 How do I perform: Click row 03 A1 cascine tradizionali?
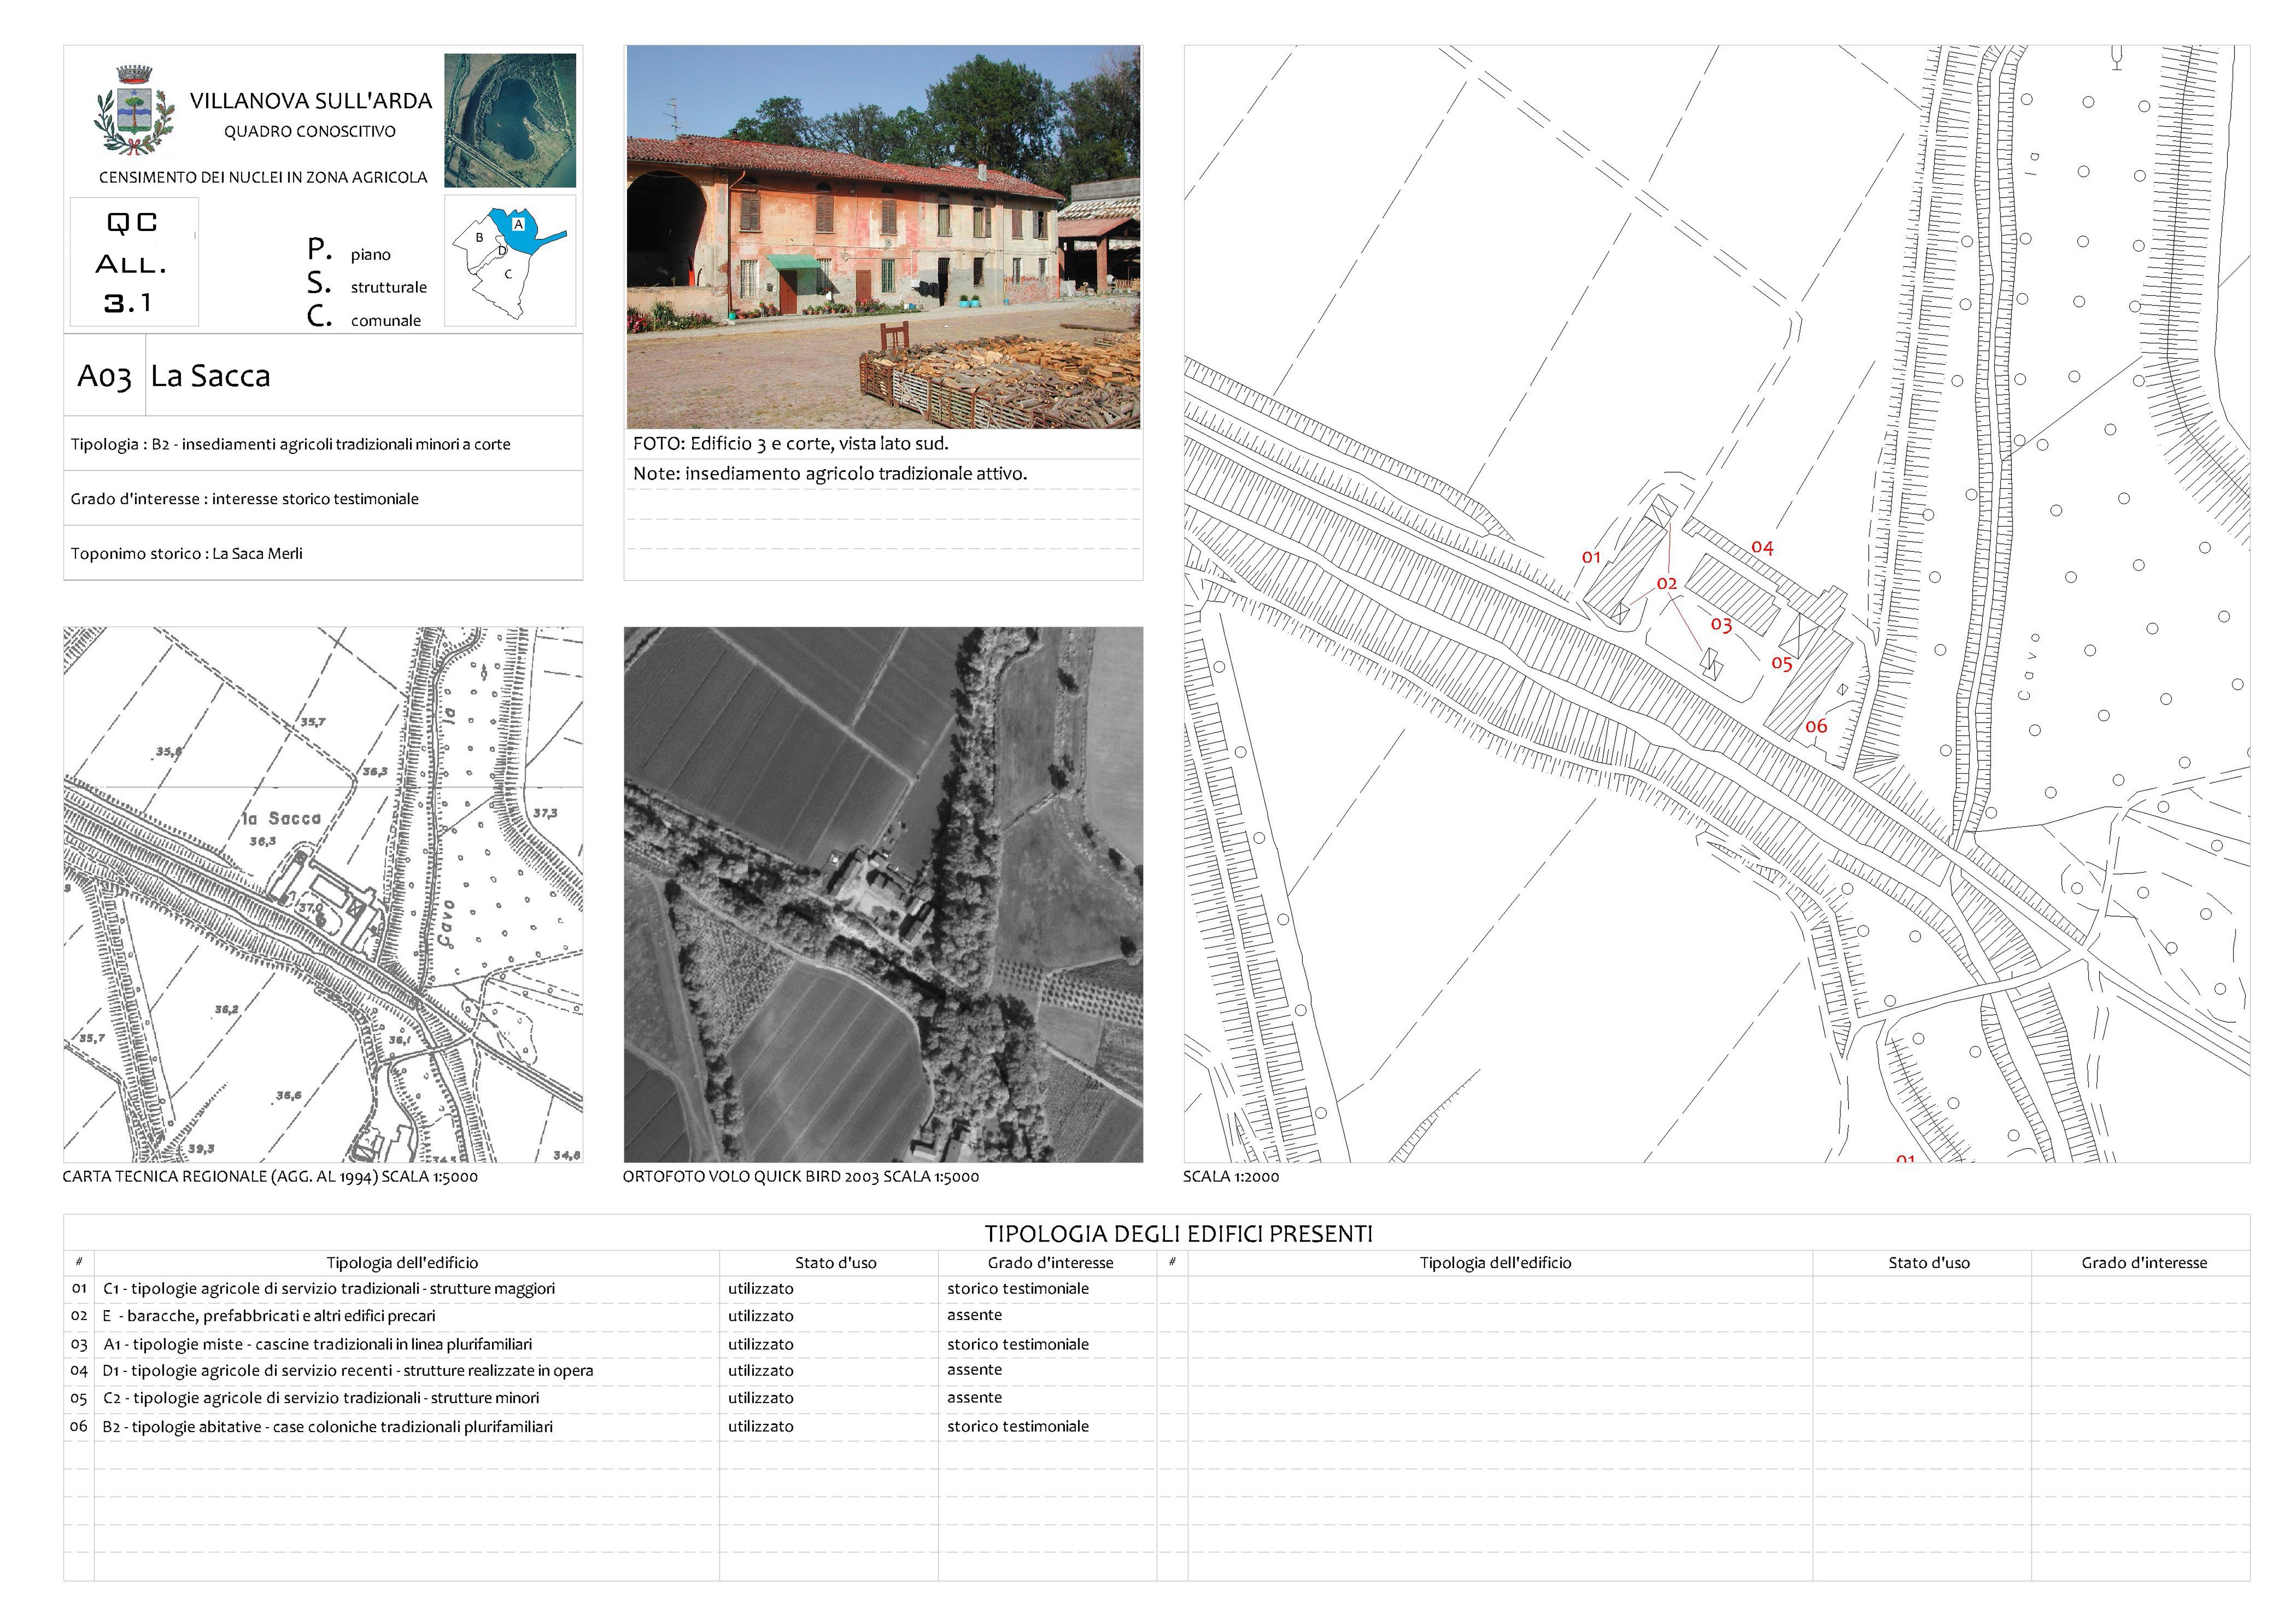tap(318, 1344)
